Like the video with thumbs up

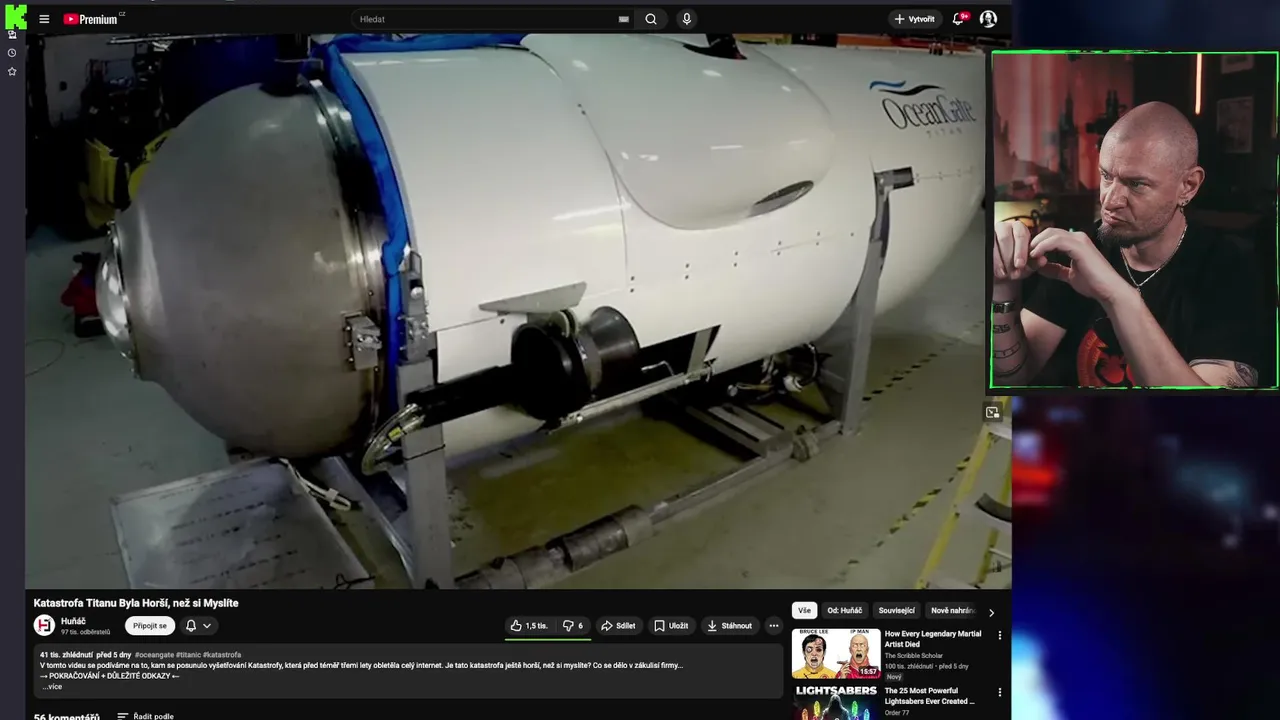click(x=529, y=626)
